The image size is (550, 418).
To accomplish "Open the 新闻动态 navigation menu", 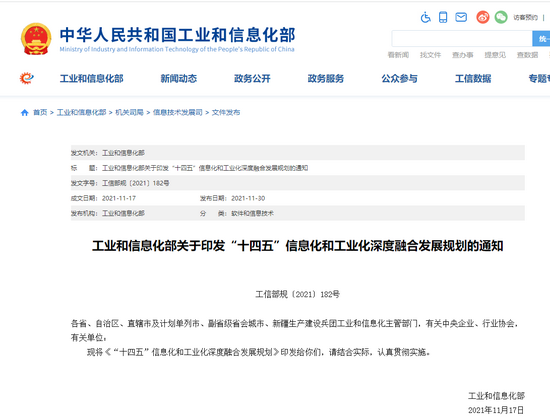I will 179,79.
